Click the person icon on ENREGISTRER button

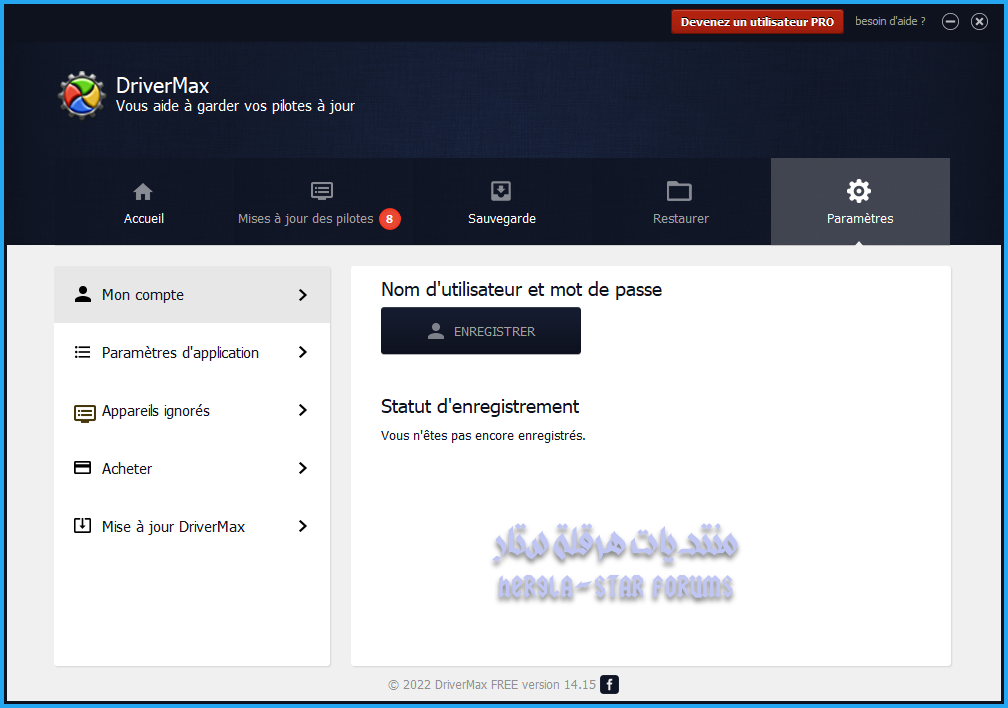(x=436, y=331)
